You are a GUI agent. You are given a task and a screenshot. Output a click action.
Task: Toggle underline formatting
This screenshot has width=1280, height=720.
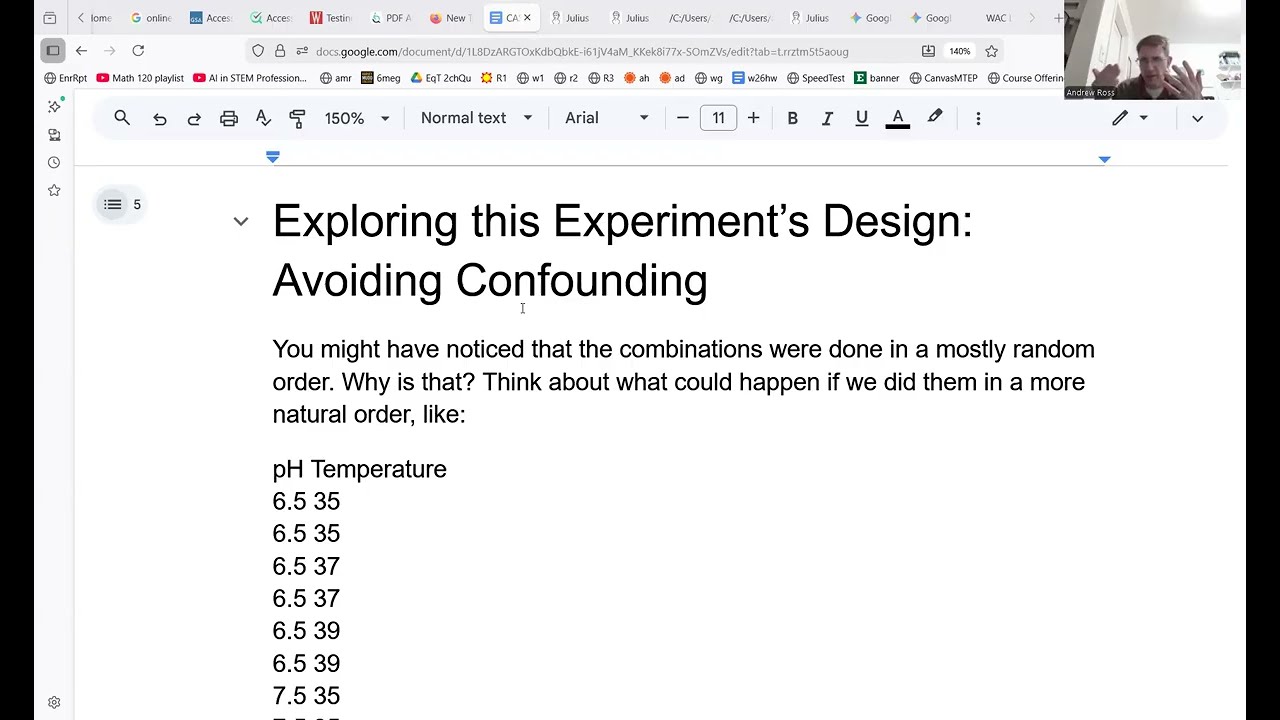click(861, 118)
